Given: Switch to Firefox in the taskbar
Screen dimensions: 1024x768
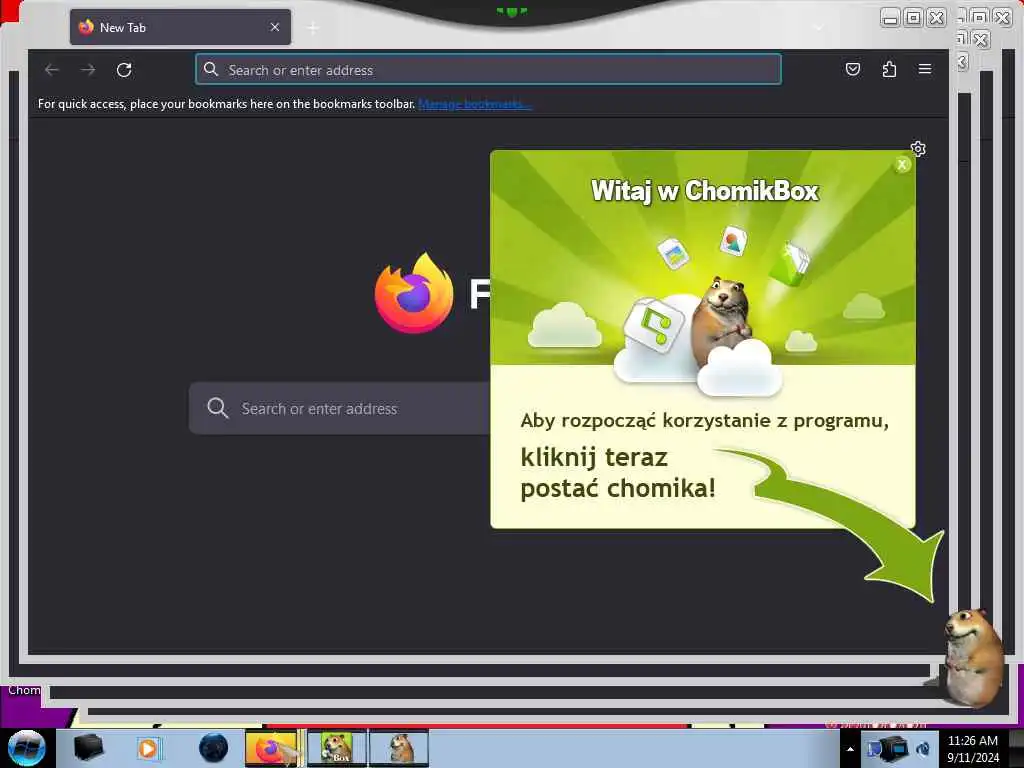Looking at the screenshot, I should (272, 748).
